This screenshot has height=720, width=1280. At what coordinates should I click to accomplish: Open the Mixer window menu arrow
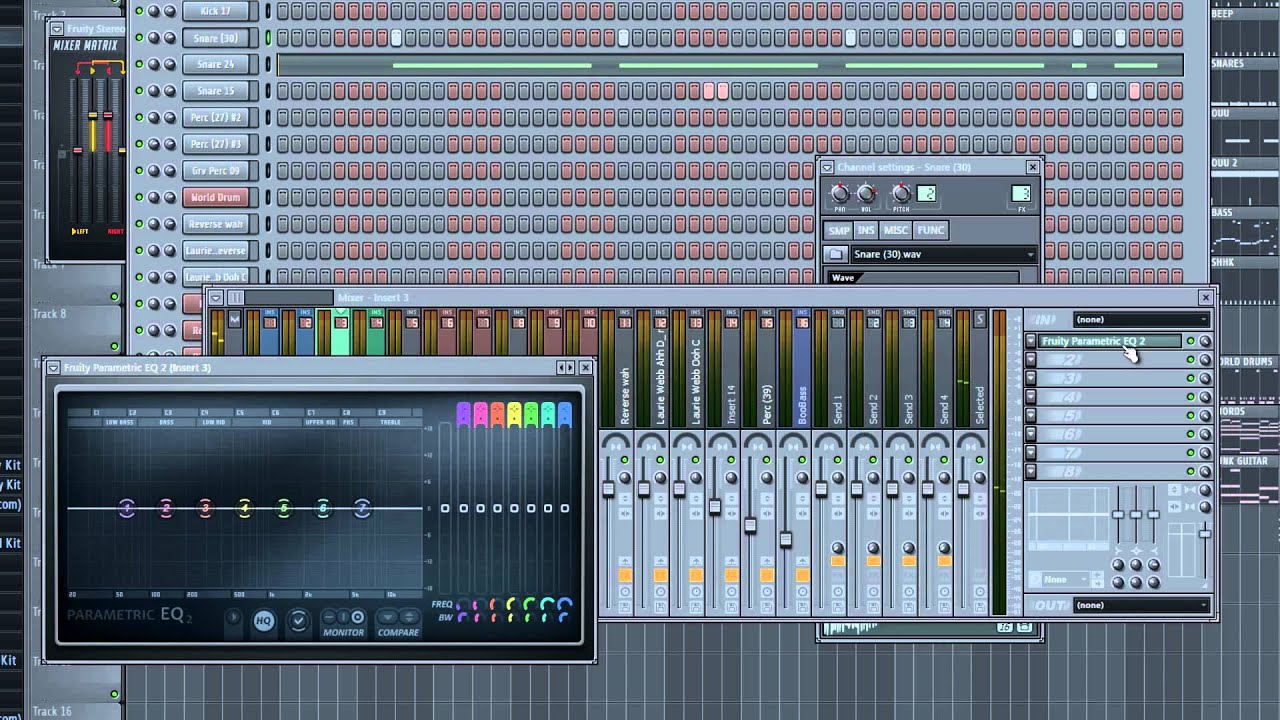(215, 298)
